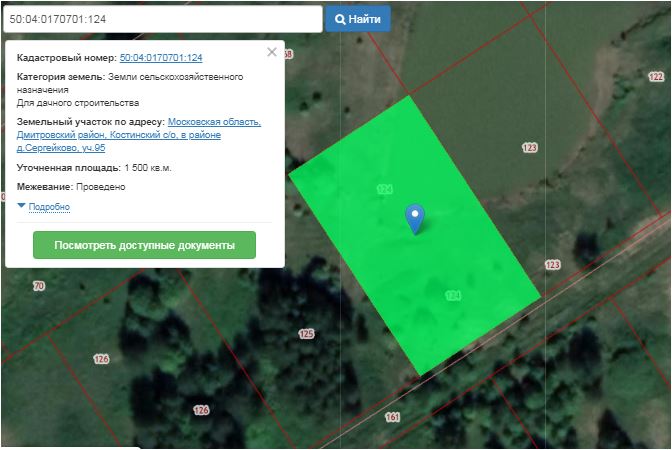Viewport: 672px width, 450px height.
Task: Click the blue location pin on the map
Action: click(414, 217)
